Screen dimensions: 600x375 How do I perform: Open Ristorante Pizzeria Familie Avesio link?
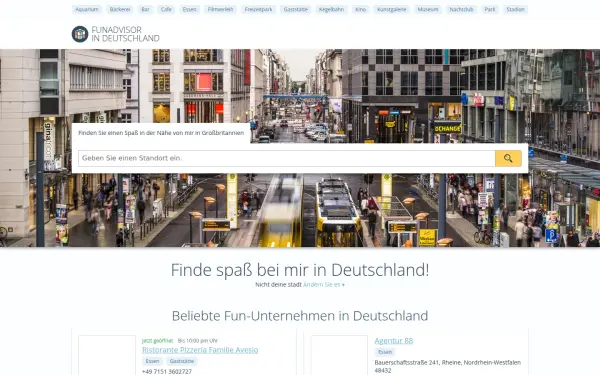click(200, 350)
